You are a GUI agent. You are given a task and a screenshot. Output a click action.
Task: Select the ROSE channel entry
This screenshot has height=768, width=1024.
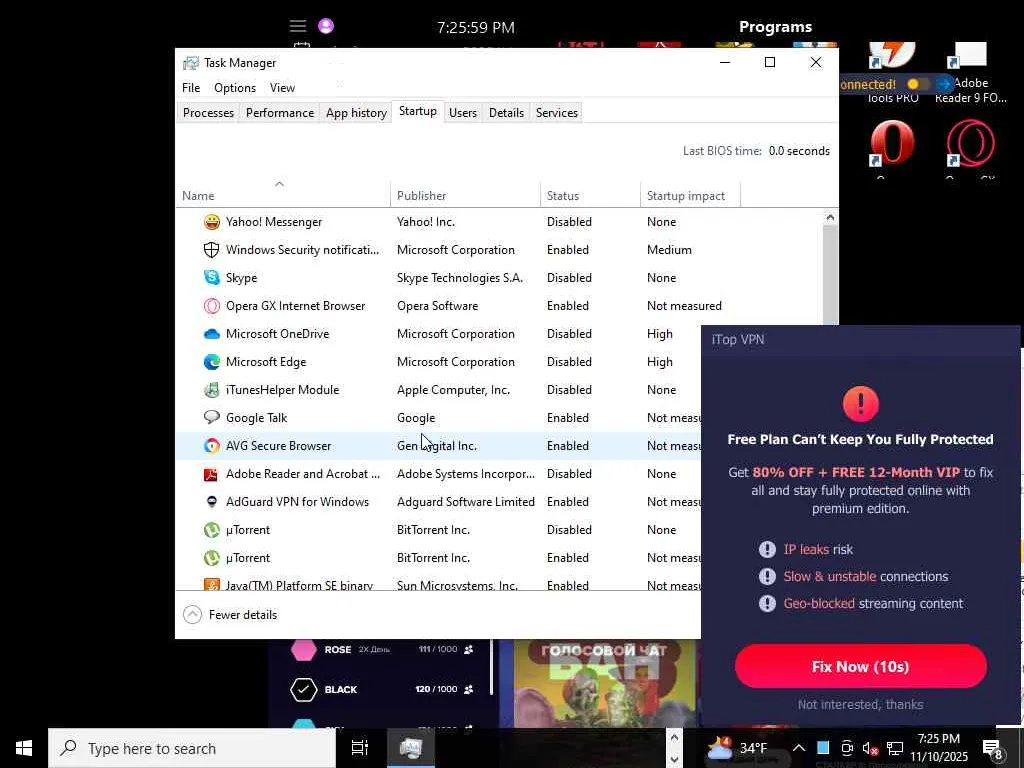[x=383, y=650]
